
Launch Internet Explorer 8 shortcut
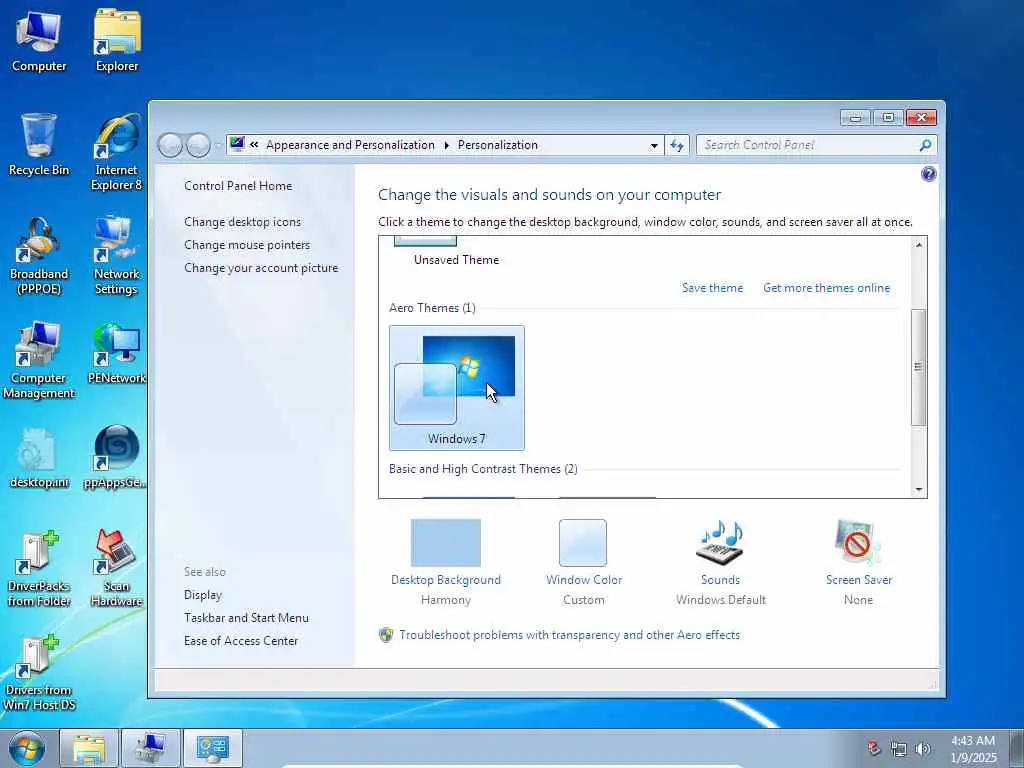click(x=117, y=153)
